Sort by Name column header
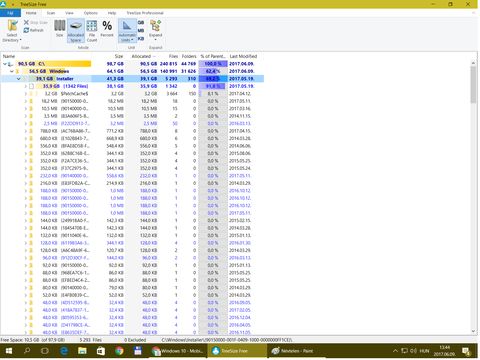480x360 pixels. pos(9,56)
